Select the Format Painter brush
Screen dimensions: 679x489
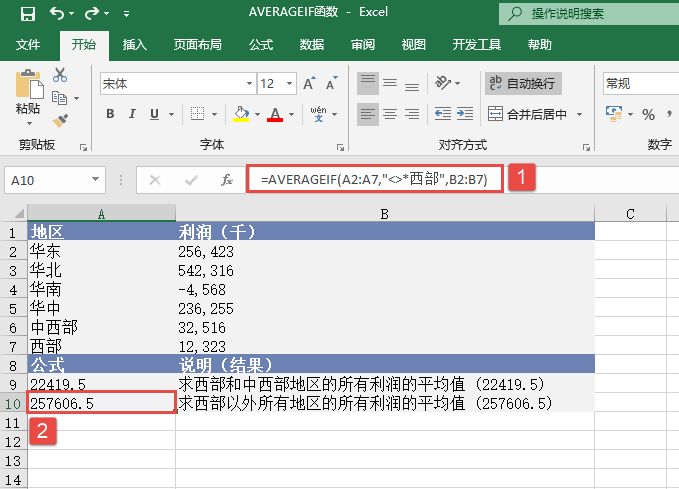[x=60, y=120]
